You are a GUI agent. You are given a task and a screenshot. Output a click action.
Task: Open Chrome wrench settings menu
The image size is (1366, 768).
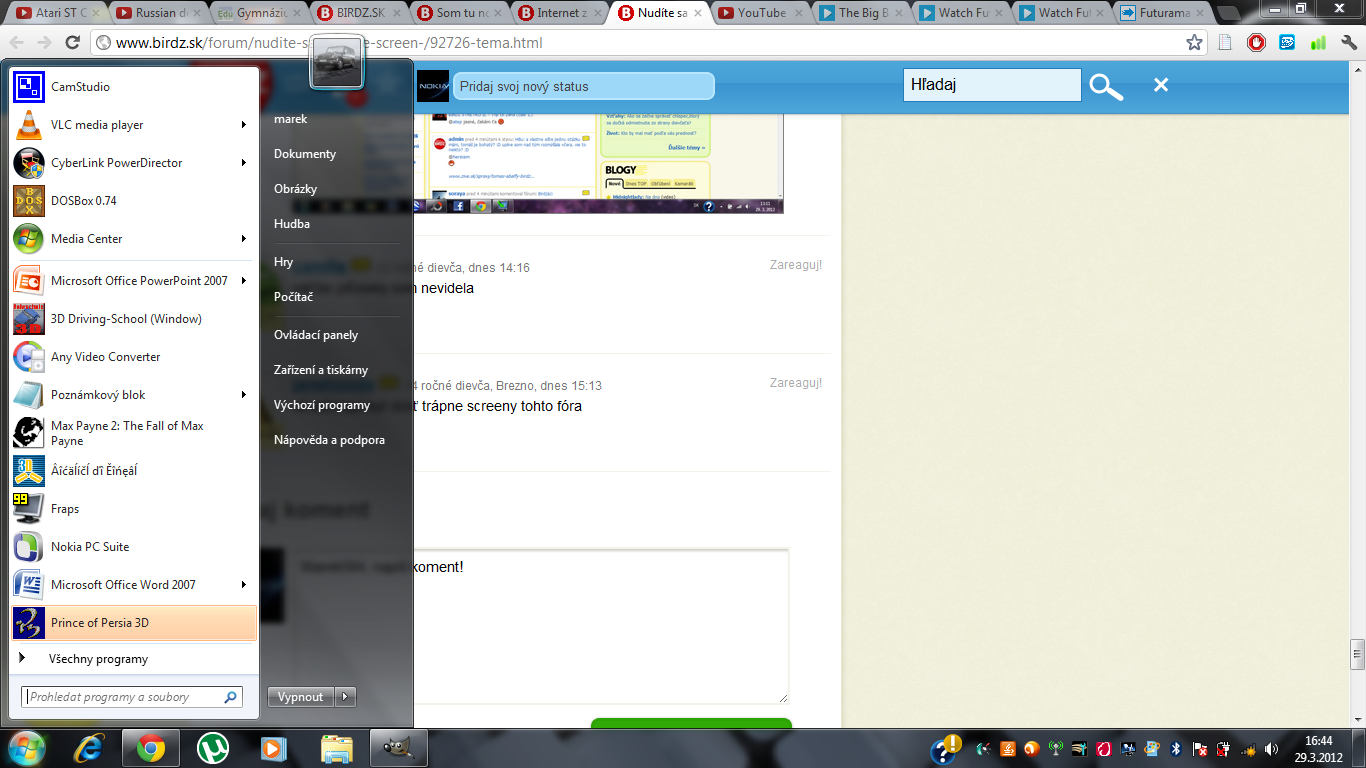click(x=1348, y=43)
